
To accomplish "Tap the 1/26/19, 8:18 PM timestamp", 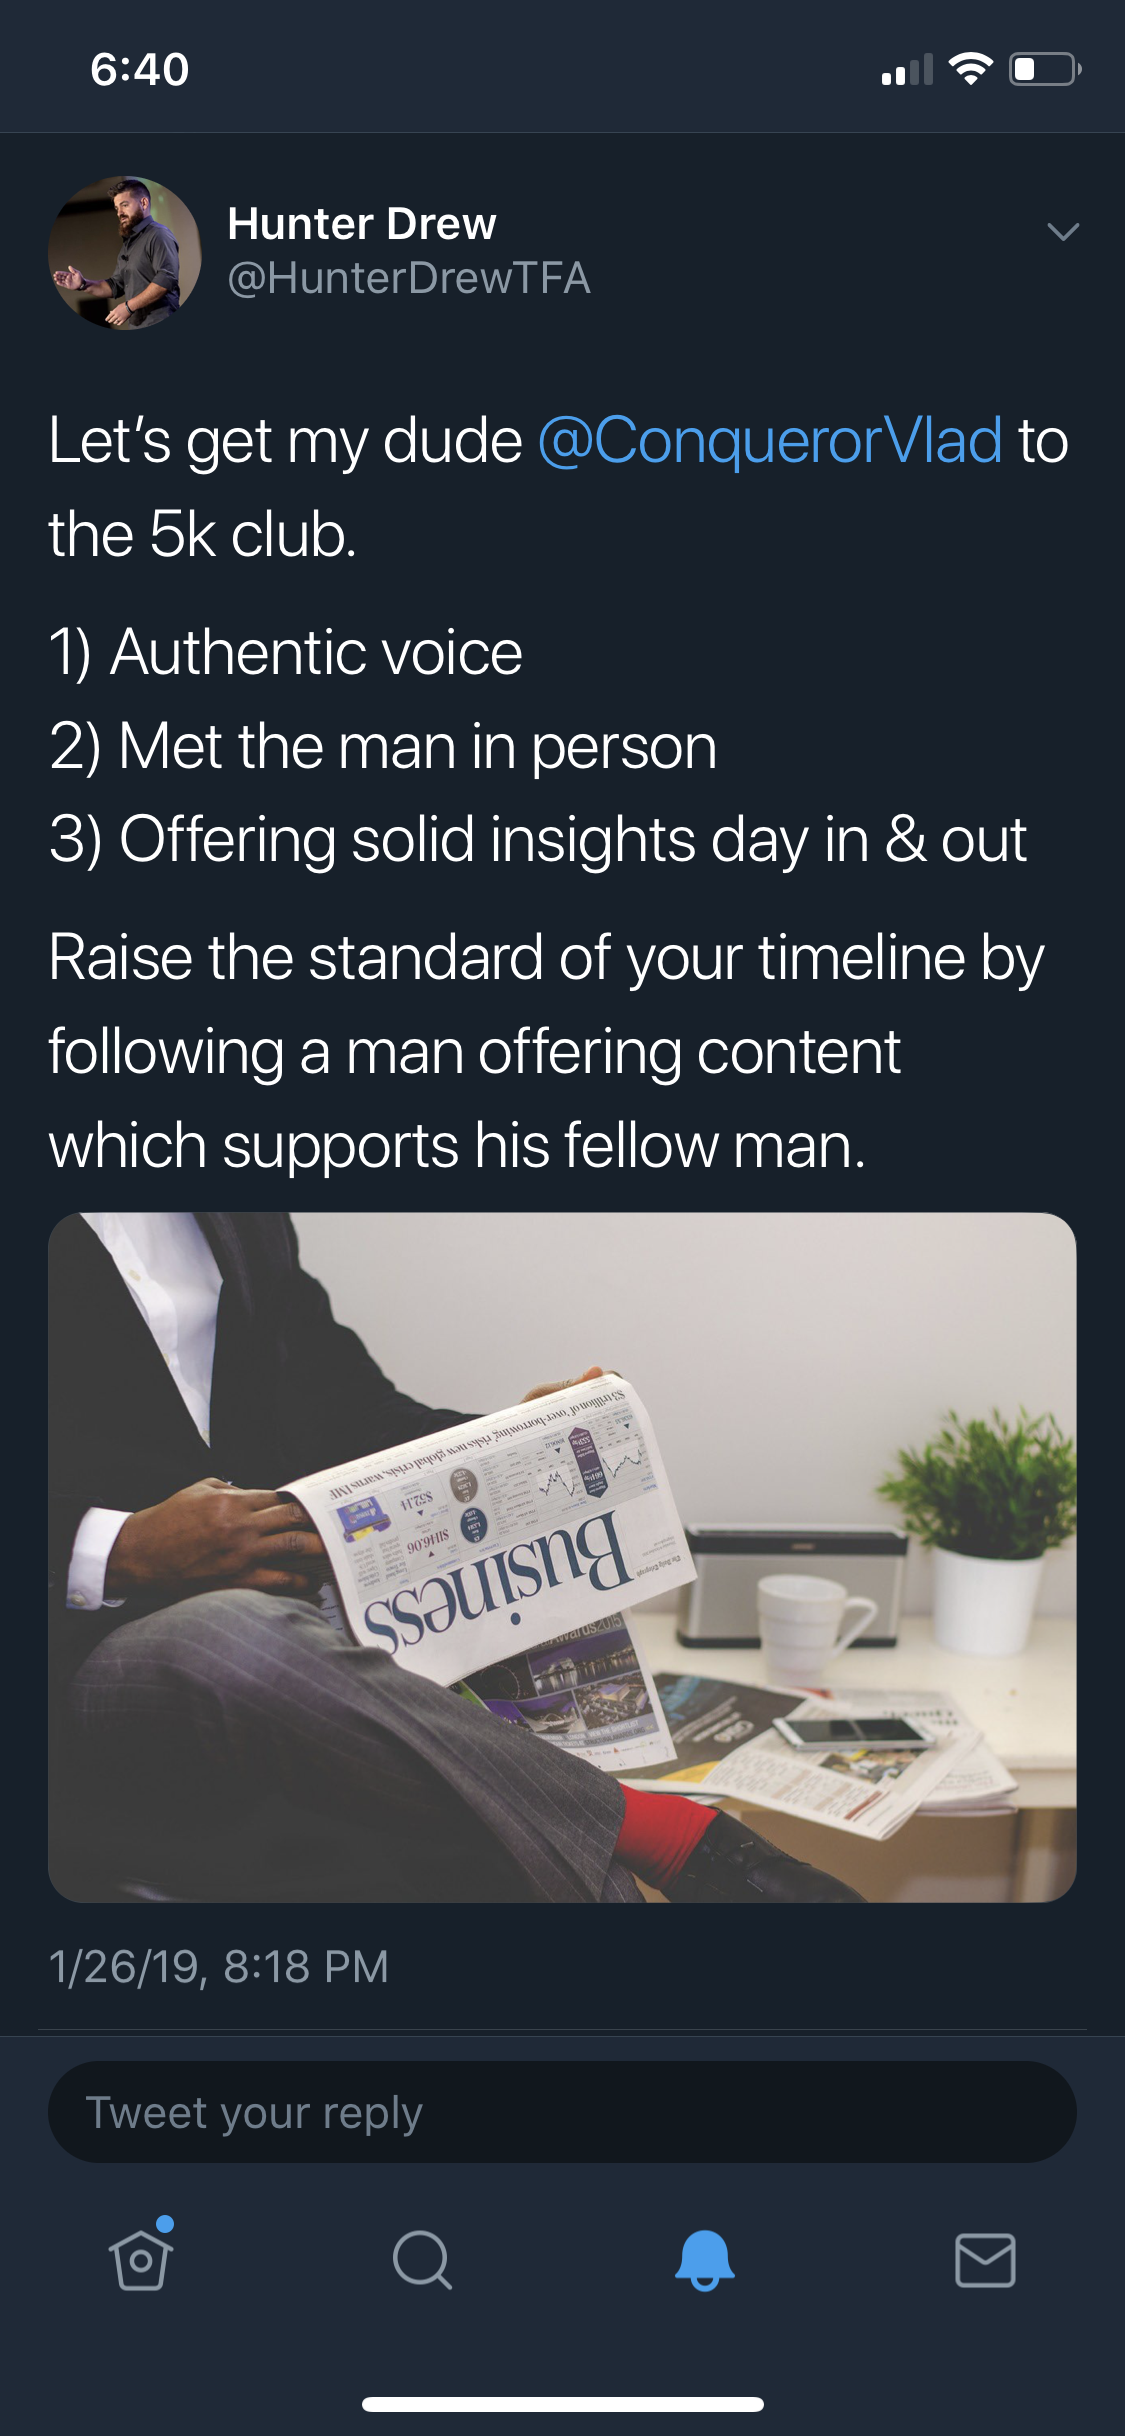I will 218,1966.
